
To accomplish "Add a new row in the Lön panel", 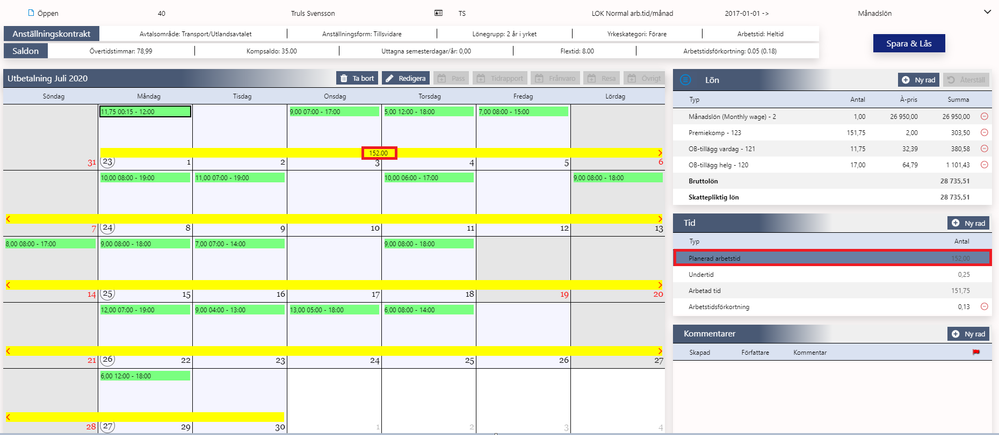I will click(x=919, y=80).
